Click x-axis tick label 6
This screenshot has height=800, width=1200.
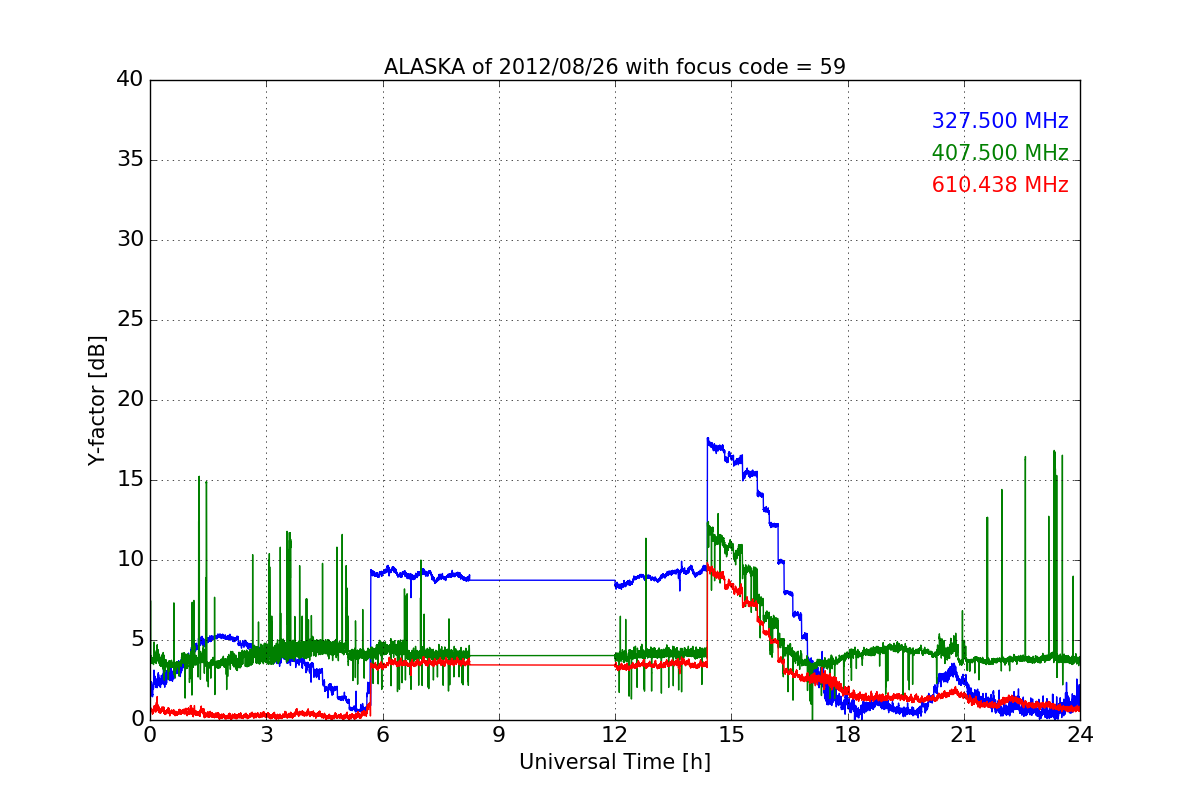coord(383,734)
